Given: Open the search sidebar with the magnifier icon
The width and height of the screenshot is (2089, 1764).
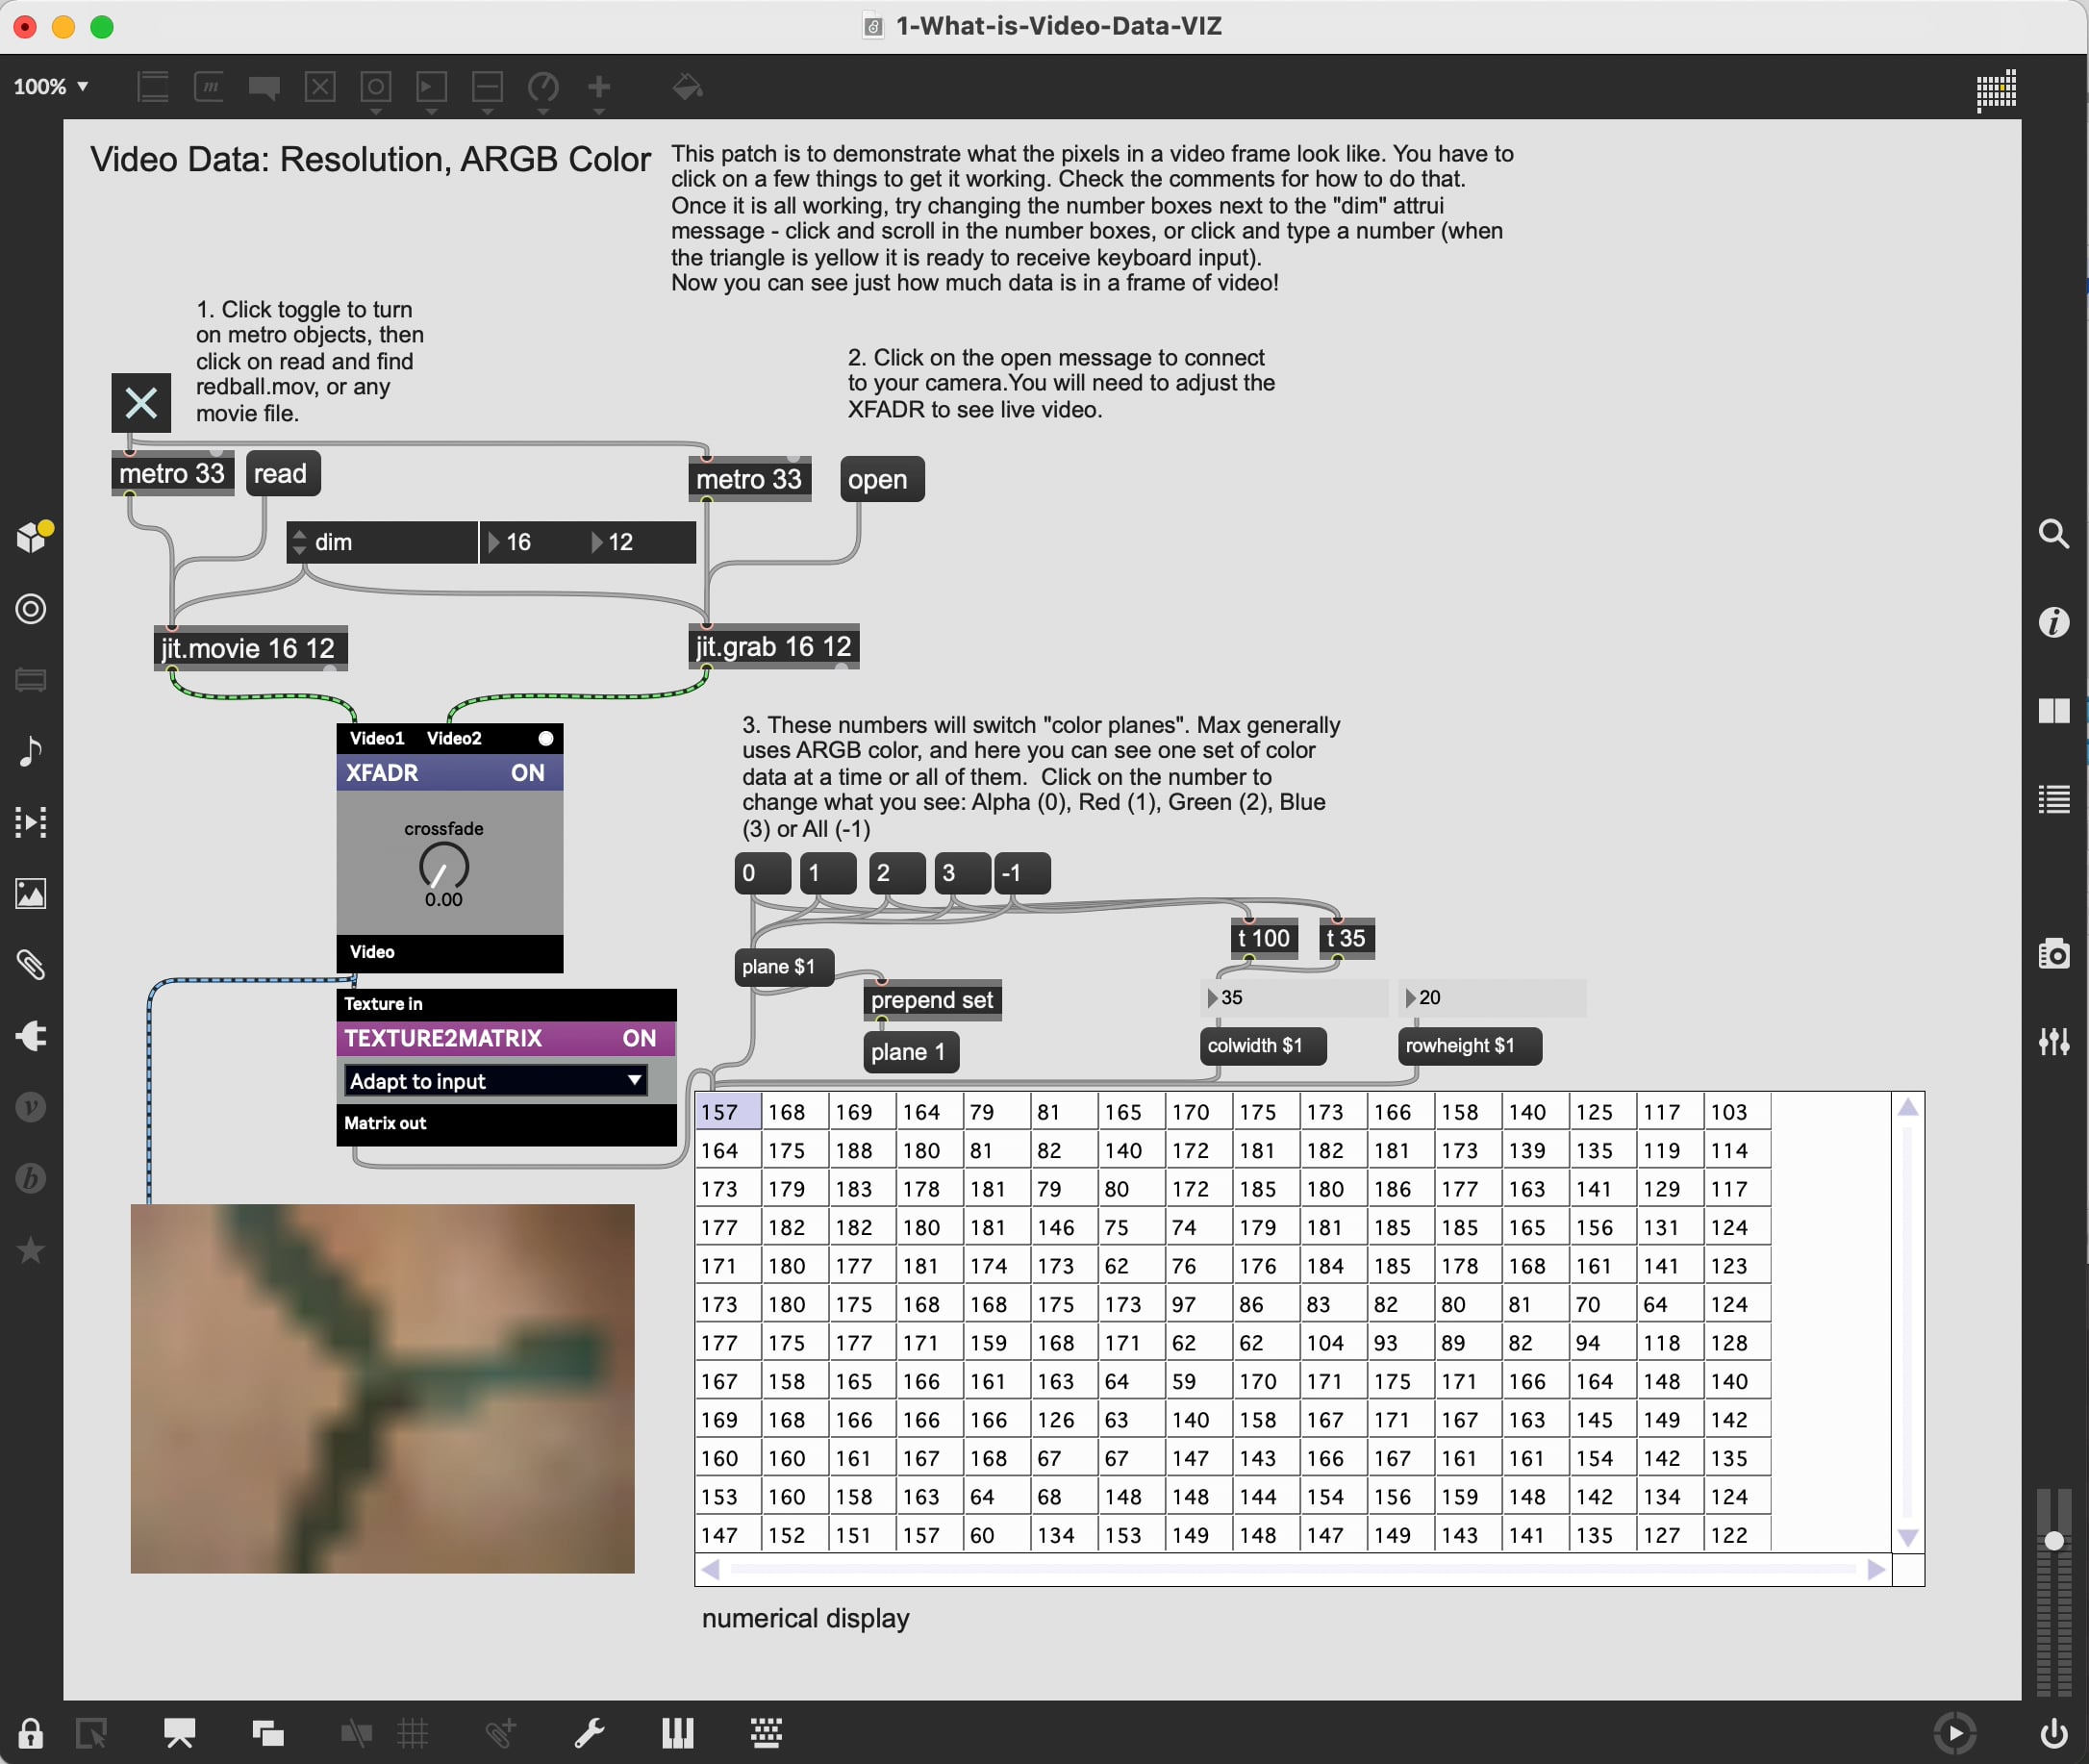Looking at the screenshot, I should pos(2054,535).
